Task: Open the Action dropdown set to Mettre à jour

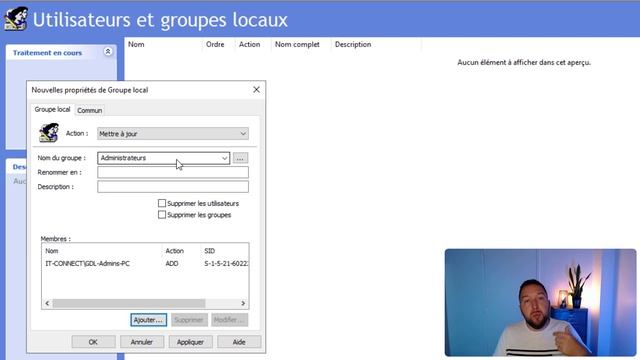Action: pyautogui.click(x=173, y=133)
